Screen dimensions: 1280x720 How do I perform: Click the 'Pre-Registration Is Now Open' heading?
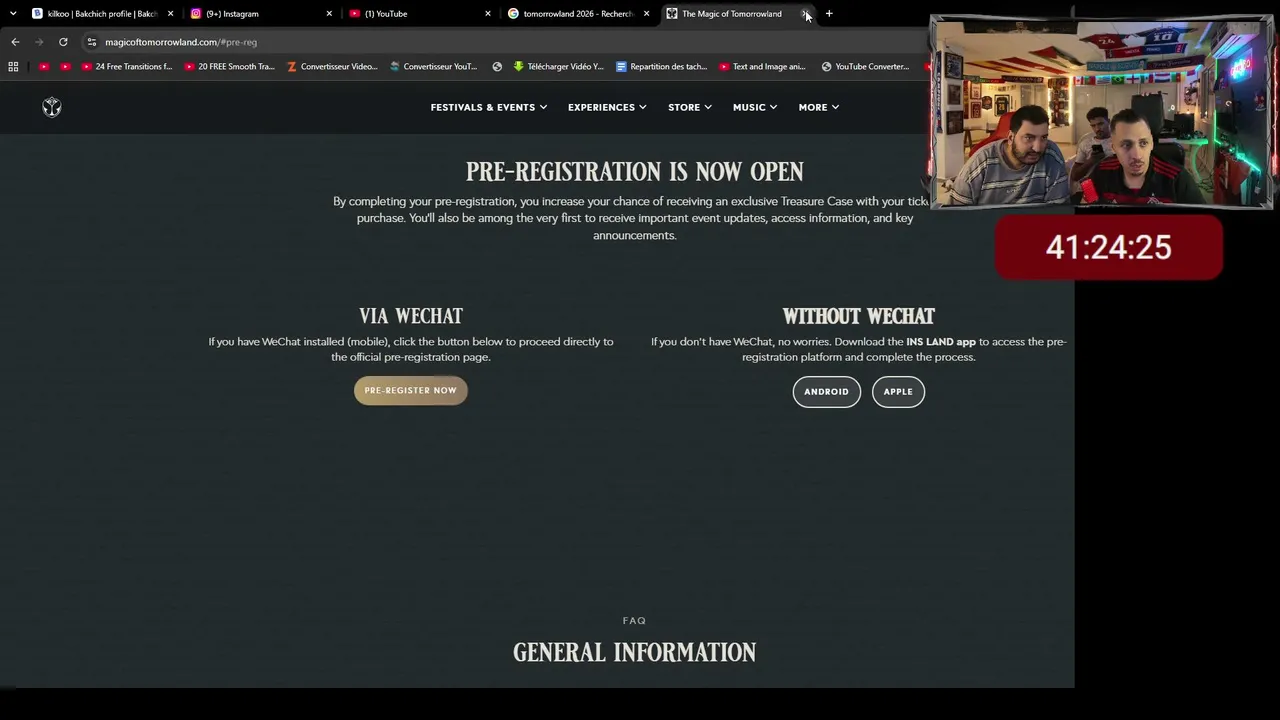coord(634,172)
